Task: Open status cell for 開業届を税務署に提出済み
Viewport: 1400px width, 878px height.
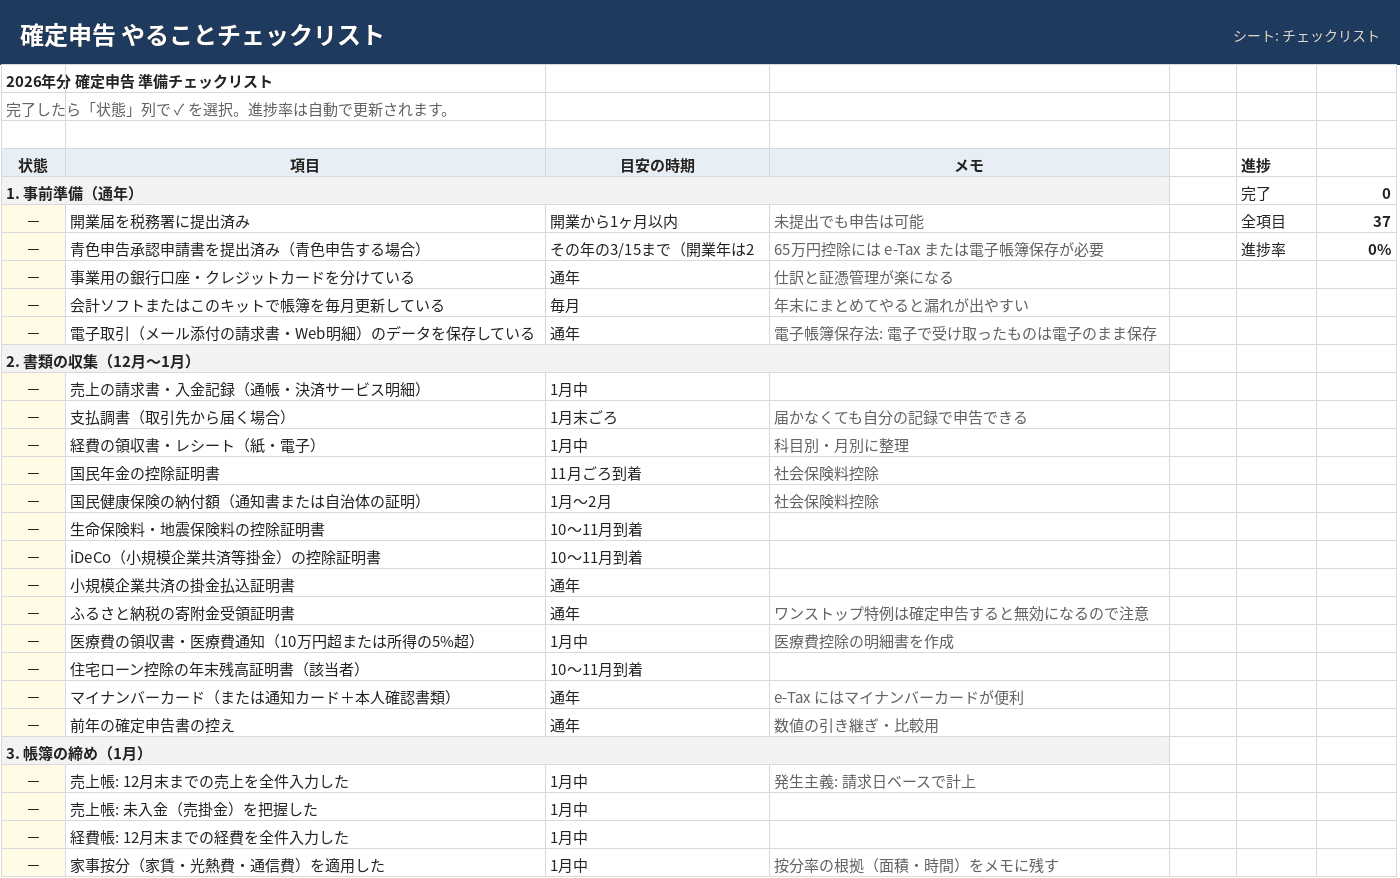Action: pos(33,221)
